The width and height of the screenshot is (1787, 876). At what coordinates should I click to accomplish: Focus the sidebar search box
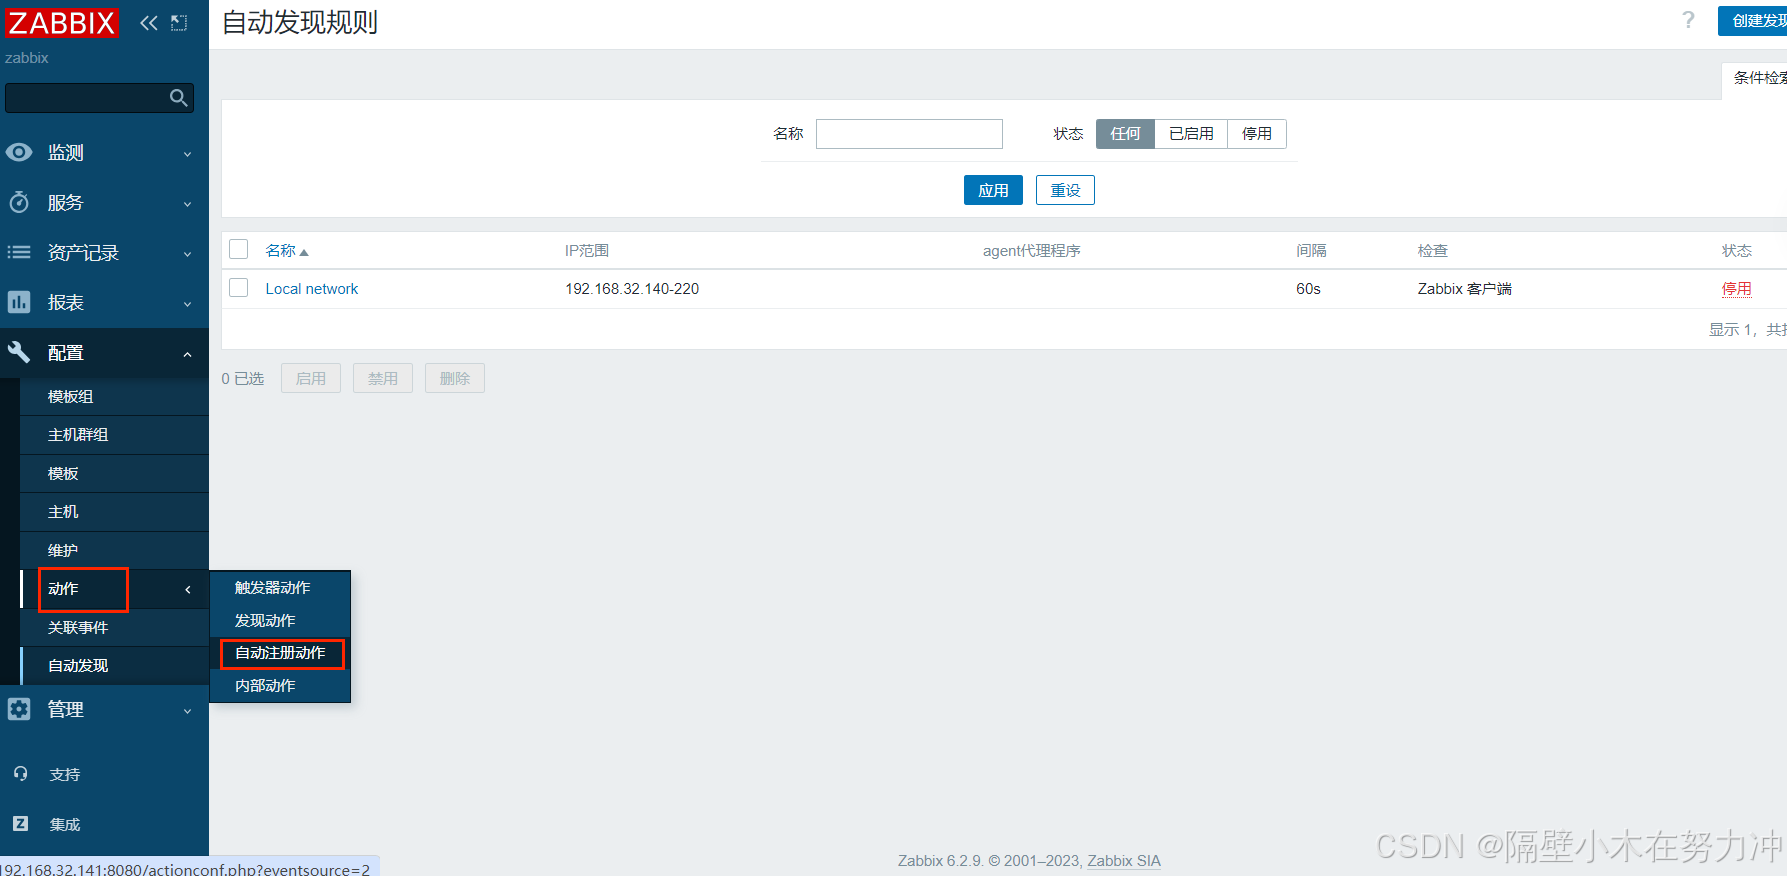(x=99, y=98)
